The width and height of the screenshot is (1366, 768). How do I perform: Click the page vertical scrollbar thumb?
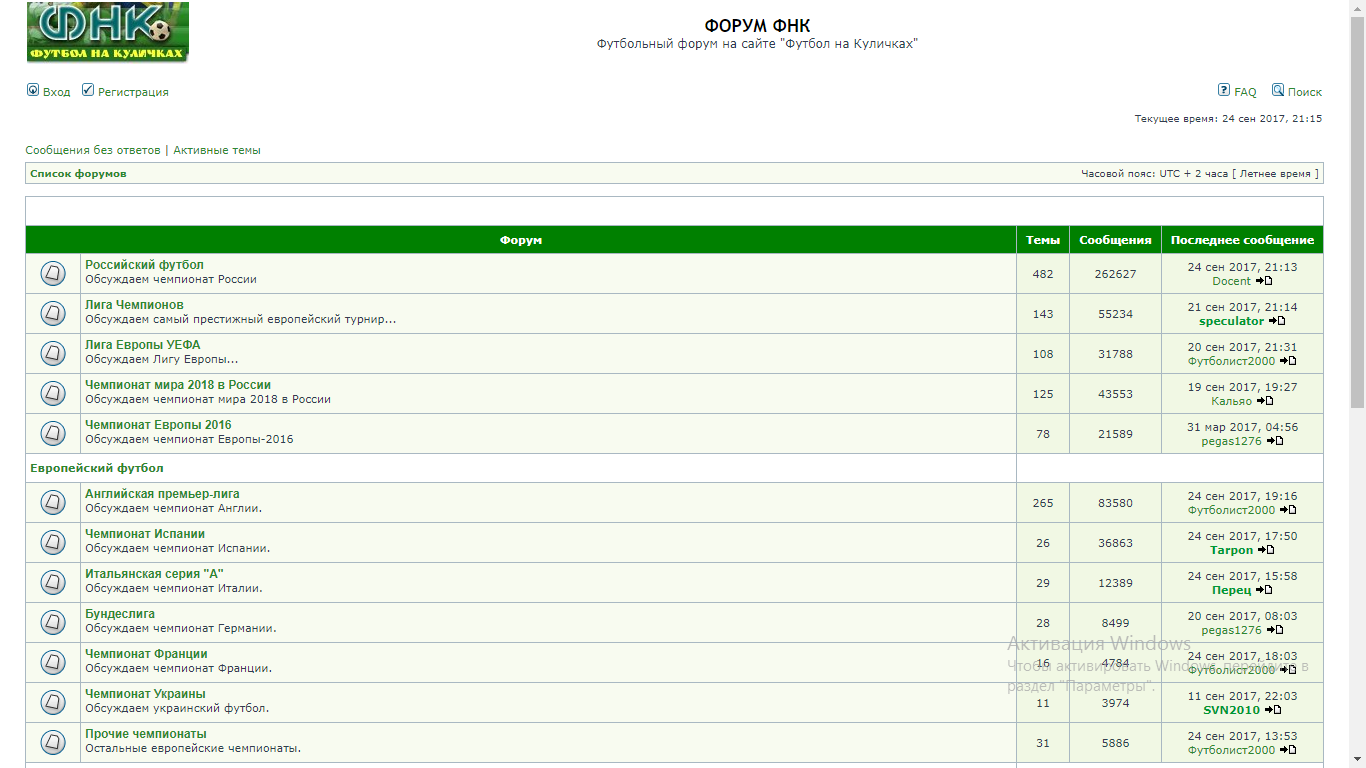(1357, 212)
